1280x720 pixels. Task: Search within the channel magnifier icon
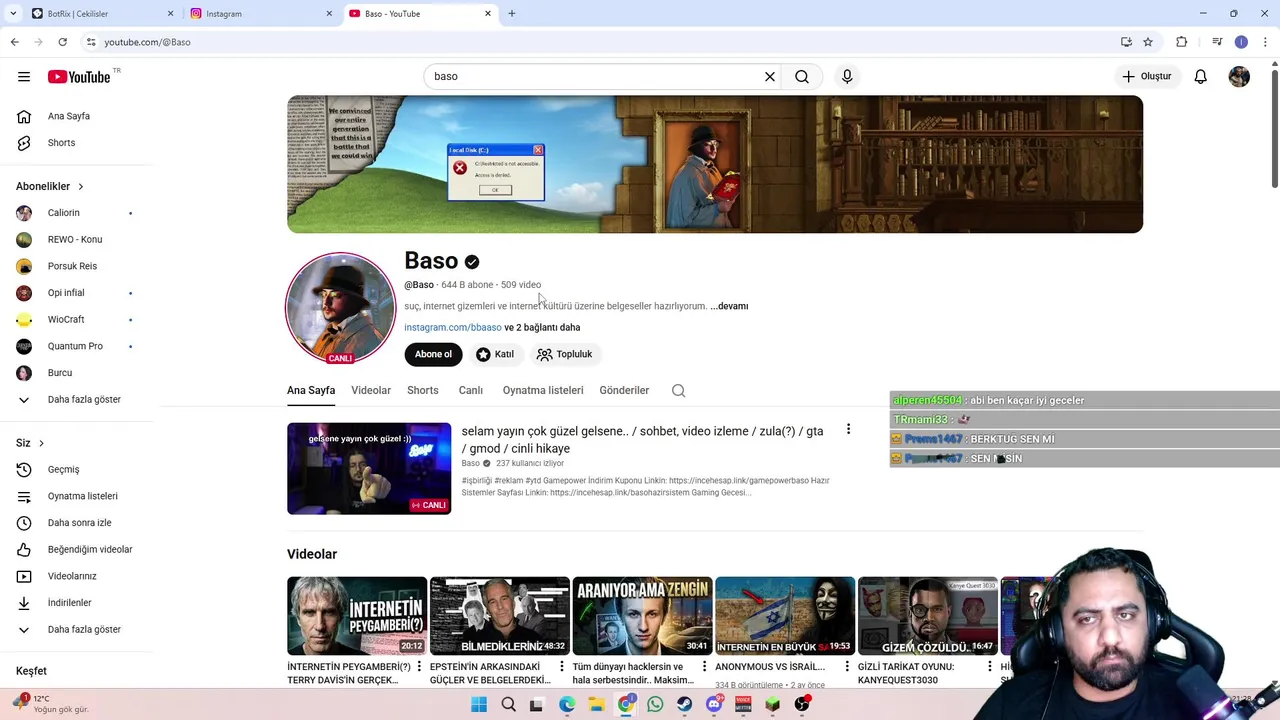pyautogui.click(x=679, y=391)
